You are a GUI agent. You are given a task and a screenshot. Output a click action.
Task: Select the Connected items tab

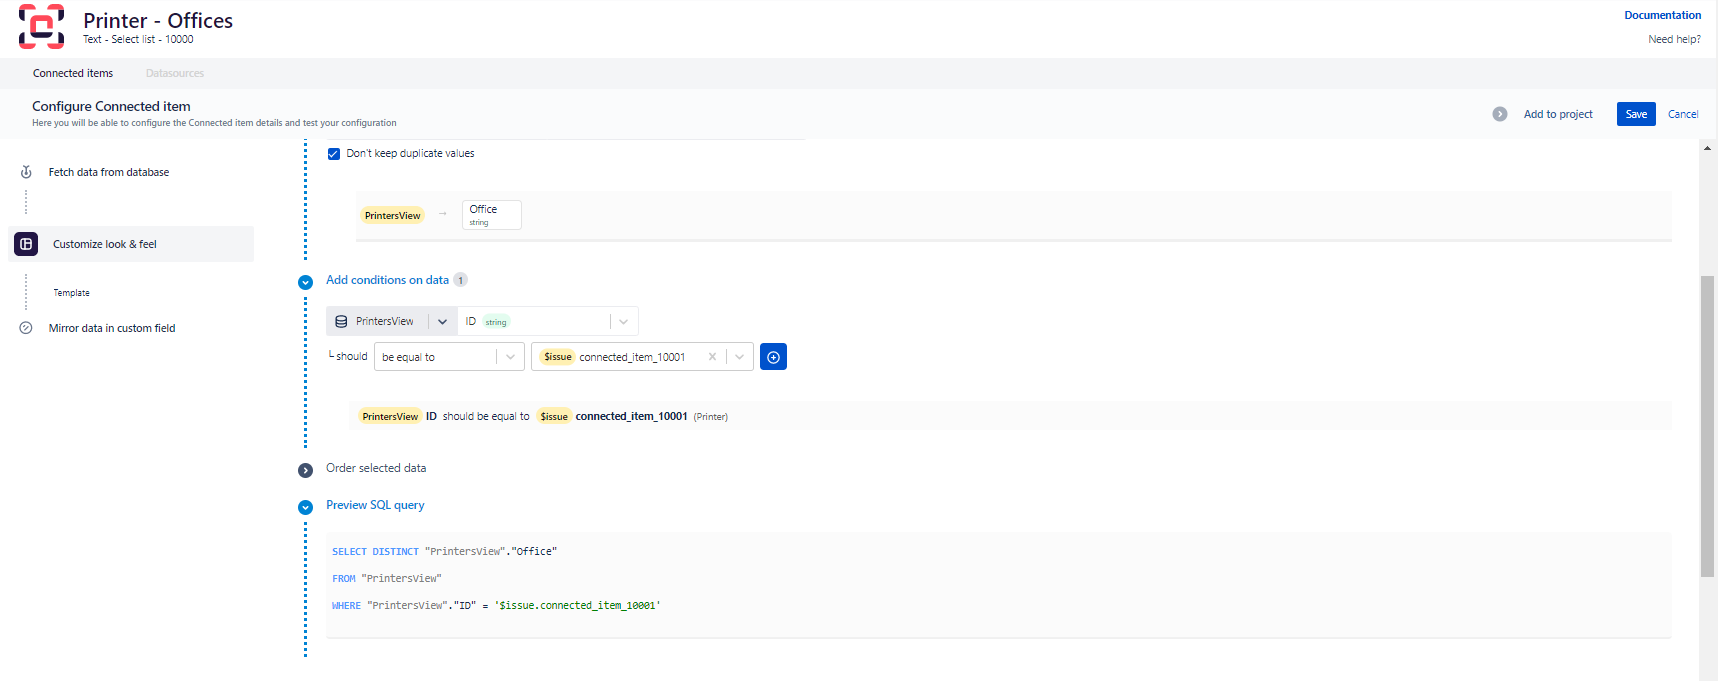pos(73,73)
